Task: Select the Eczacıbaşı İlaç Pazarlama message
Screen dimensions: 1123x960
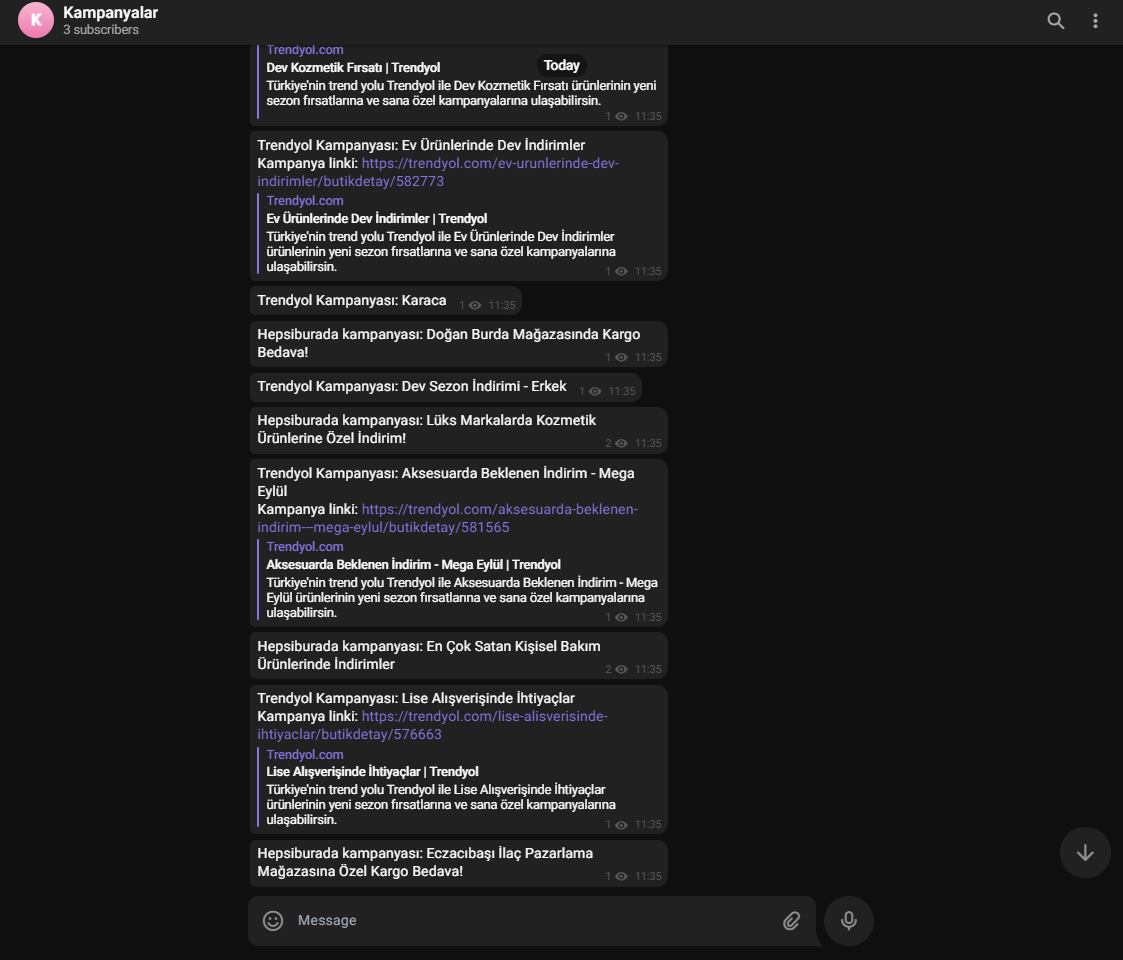Action: (x=458, y=863)
